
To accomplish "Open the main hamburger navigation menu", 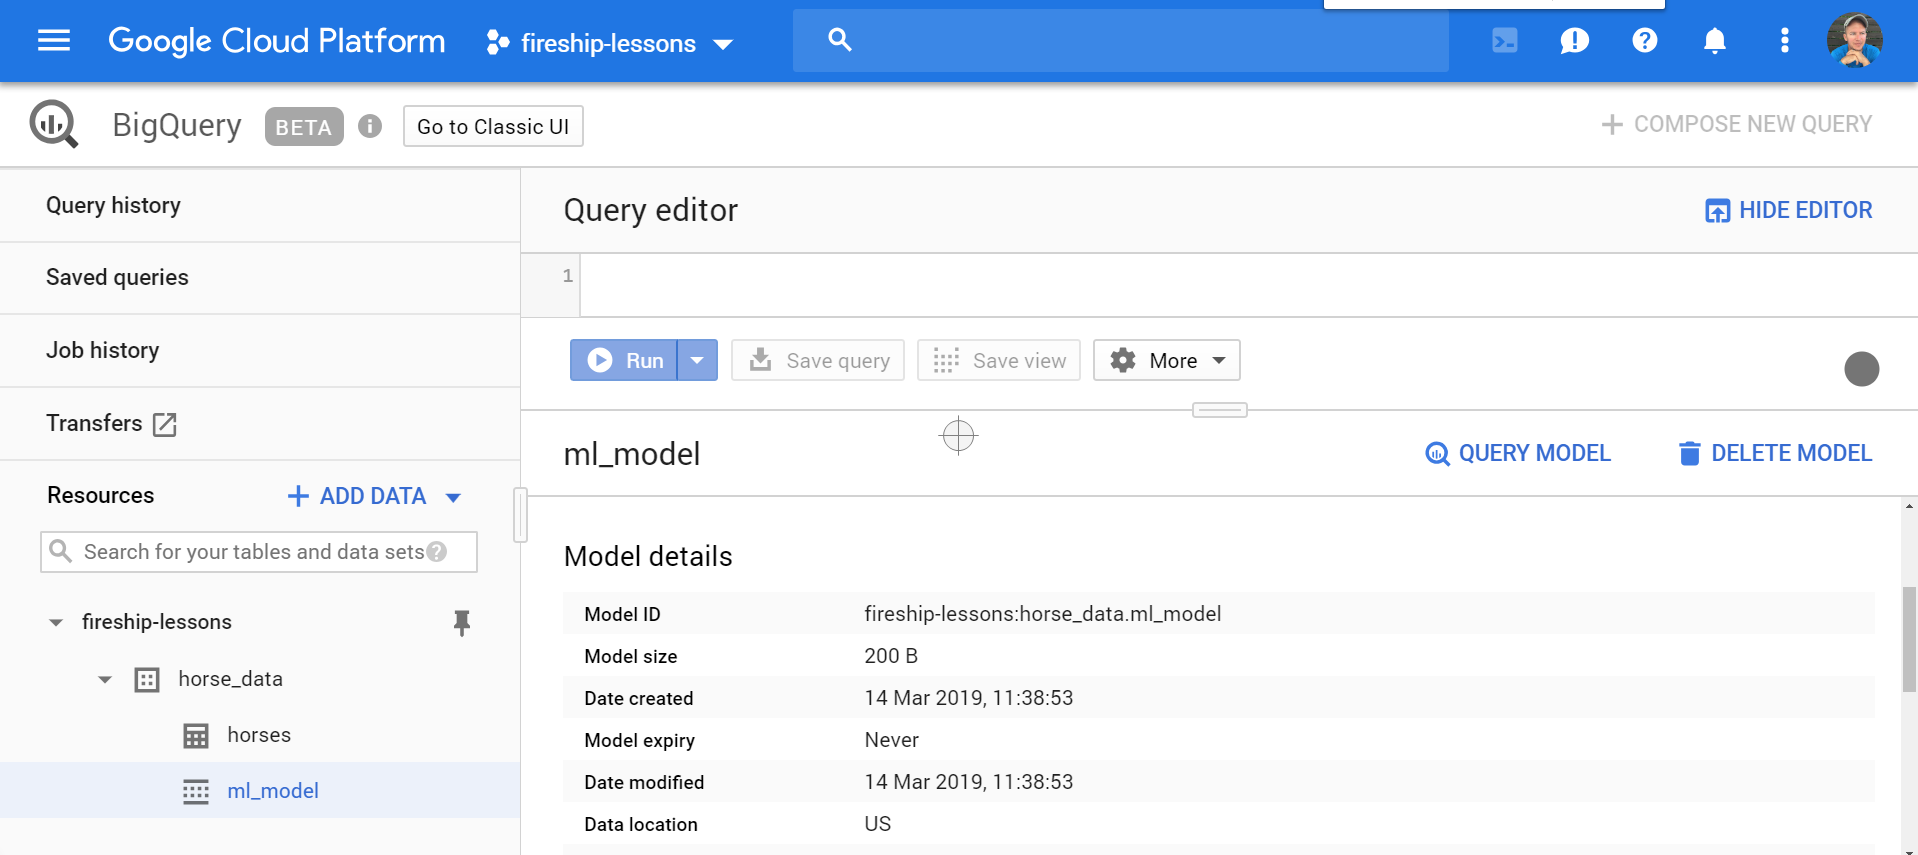I will 54,41.
